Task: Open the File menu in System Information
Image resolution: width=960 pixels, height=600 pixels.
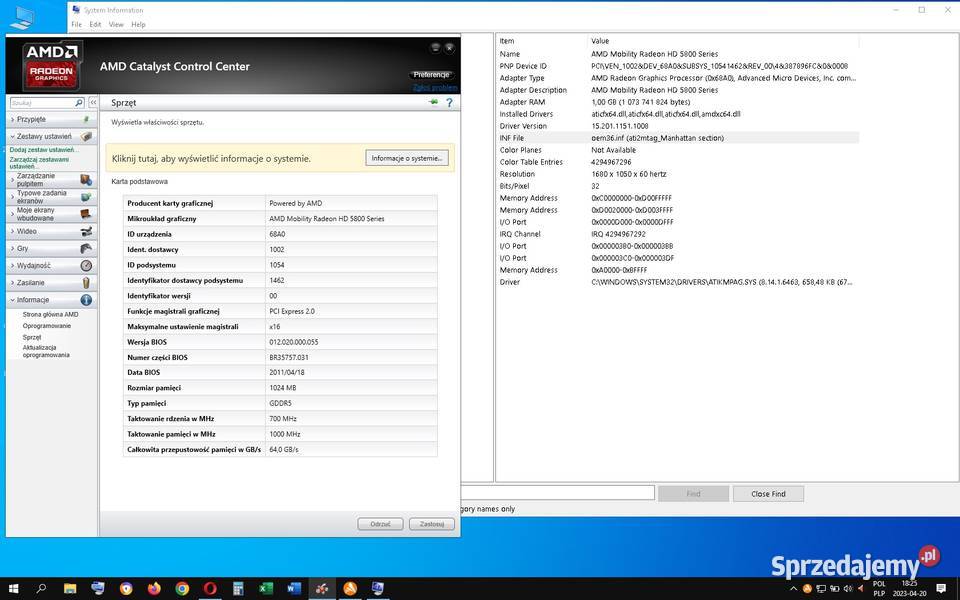Action: tap(77, 24)
